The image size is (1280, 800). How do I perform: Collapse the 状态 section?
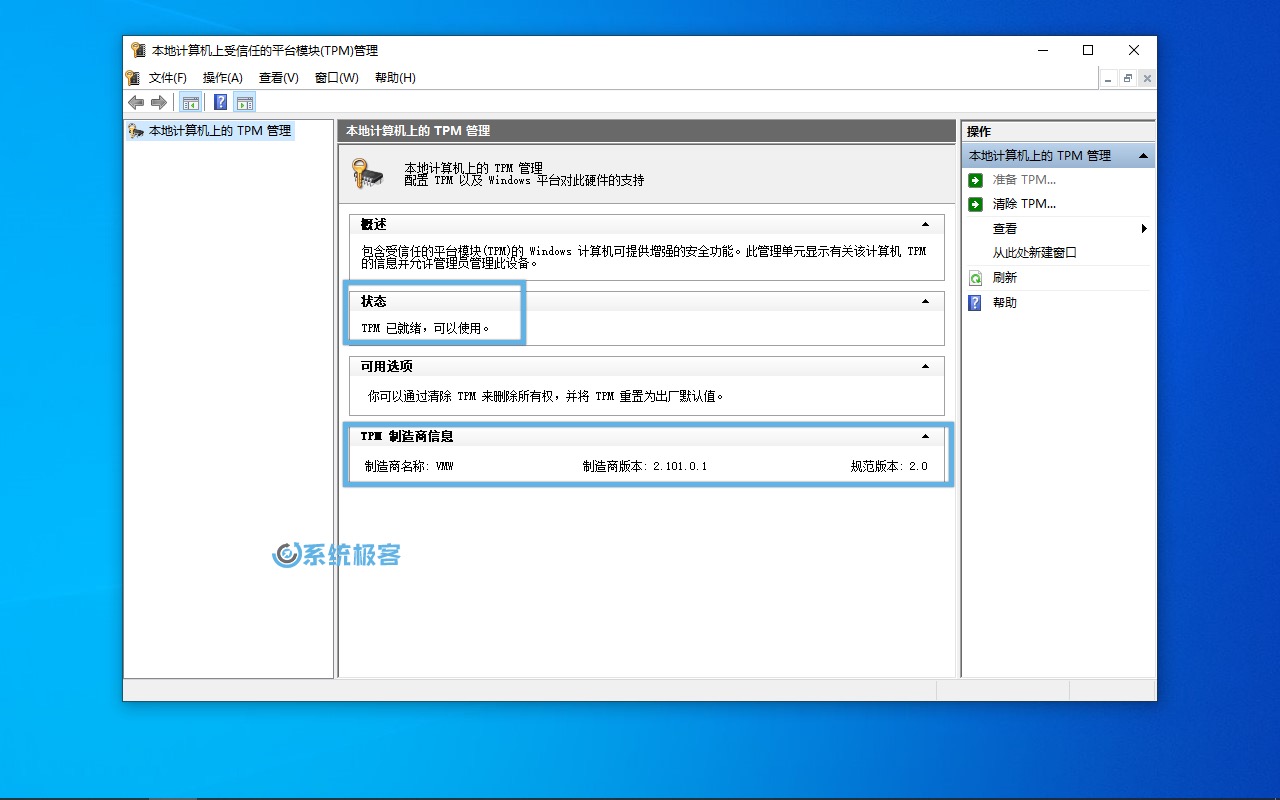coord(925,301)
